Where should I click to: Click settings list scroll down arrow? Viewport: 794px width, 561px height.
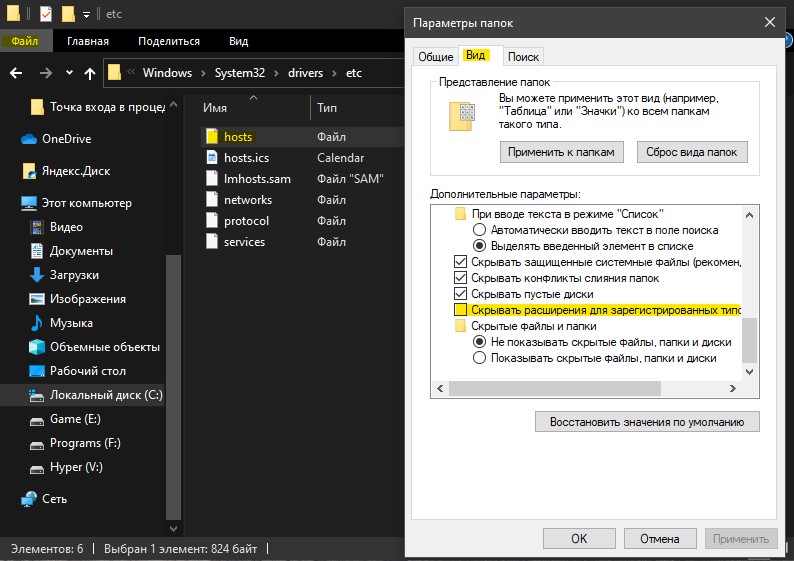coord(749,372)
